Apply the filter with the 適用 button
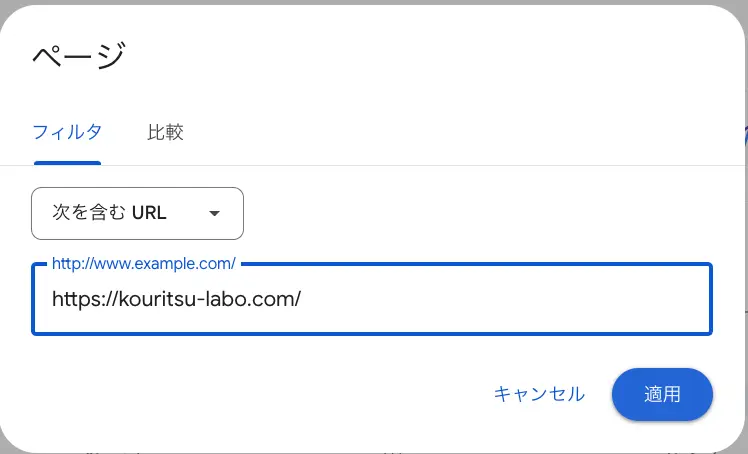The width and height of the screenshot is (748, 454). click(x=662, y=394)
